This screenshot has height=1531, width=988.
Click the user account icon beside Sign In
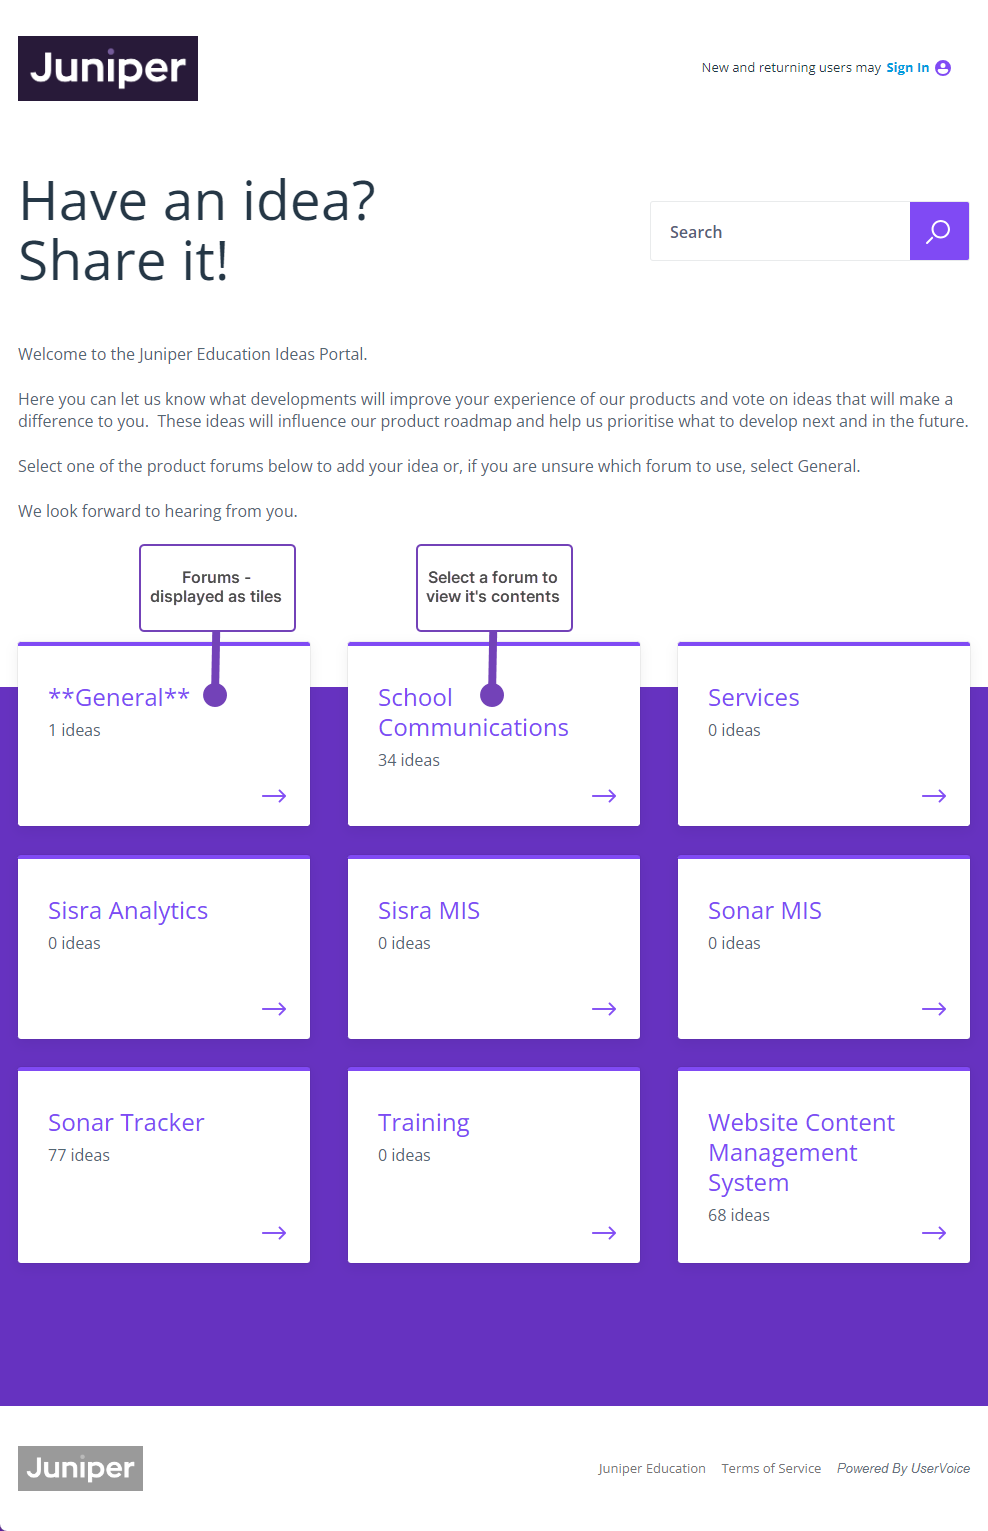[944, 67]
